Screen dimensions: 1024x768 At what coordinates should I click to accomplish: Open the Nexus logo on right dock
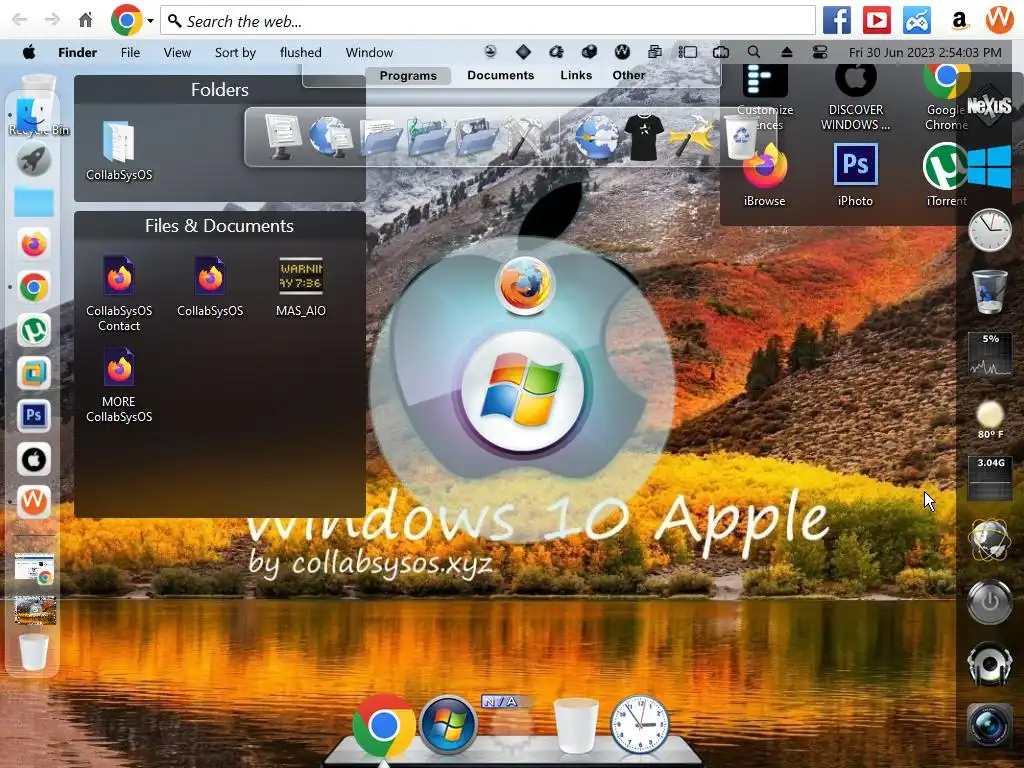pos(989,104)
